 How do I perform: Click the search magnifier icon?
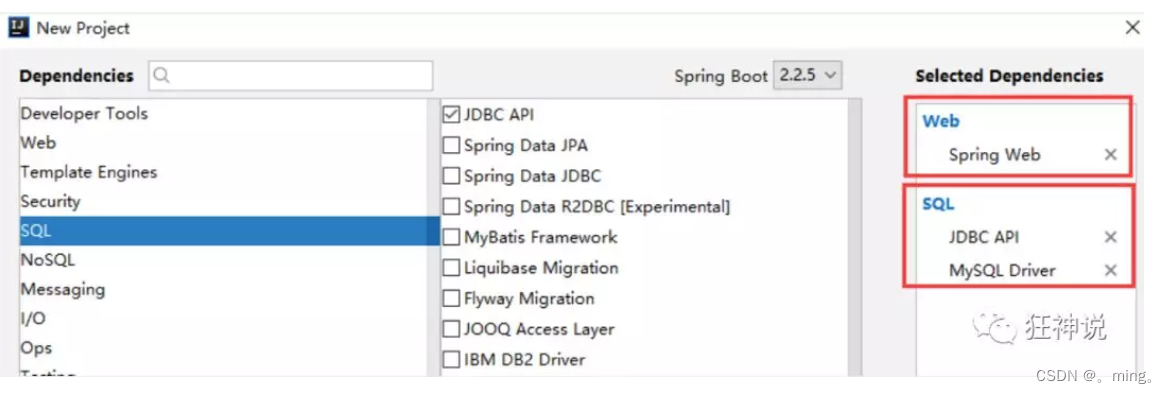pos(163,75)
